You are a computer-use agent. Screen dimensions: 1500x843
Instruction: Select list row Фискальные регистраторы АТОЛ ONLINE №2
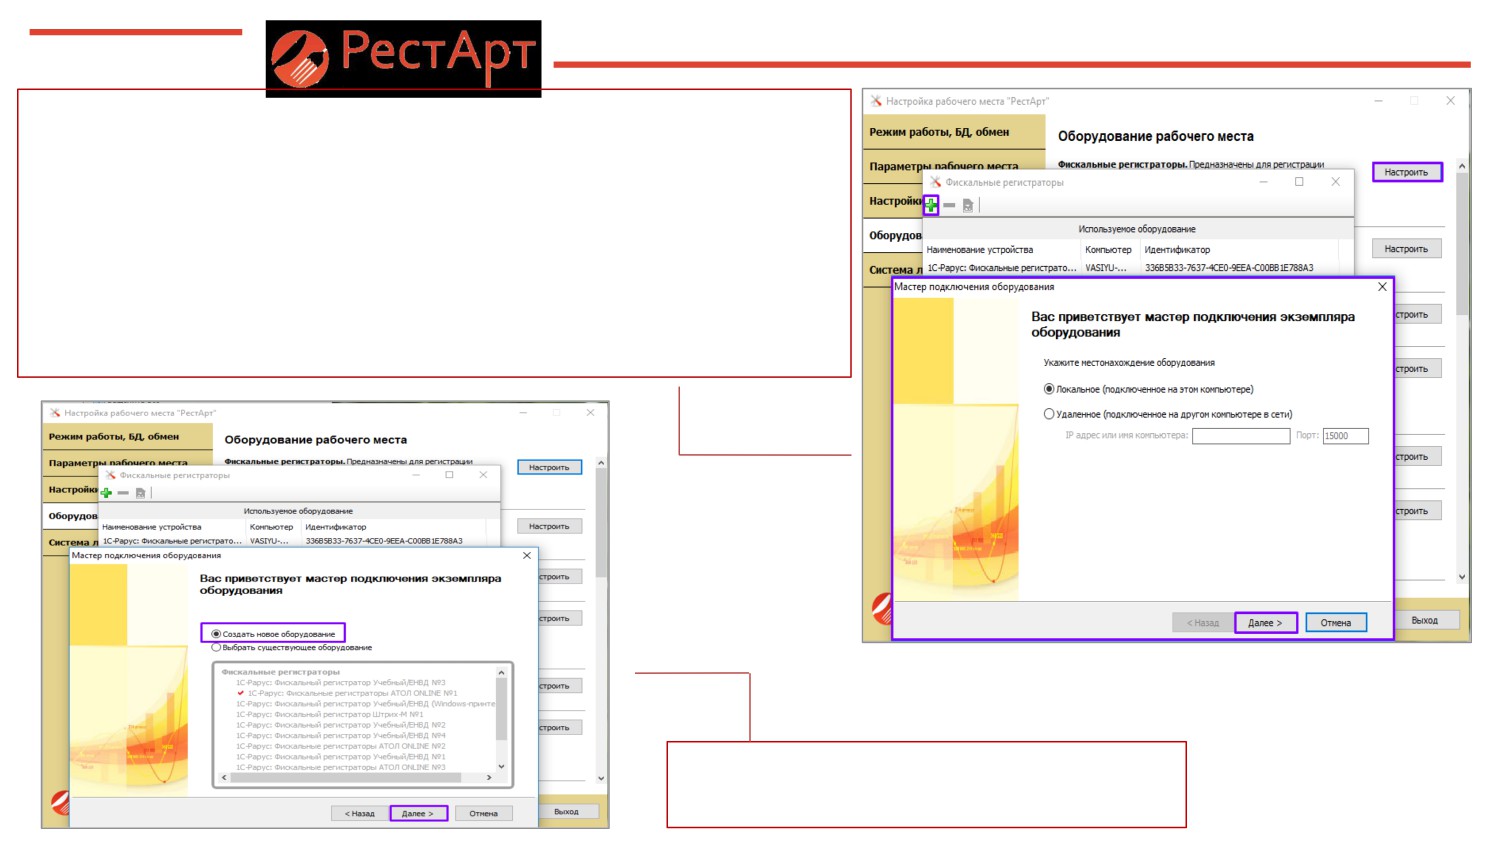[341, 746]
